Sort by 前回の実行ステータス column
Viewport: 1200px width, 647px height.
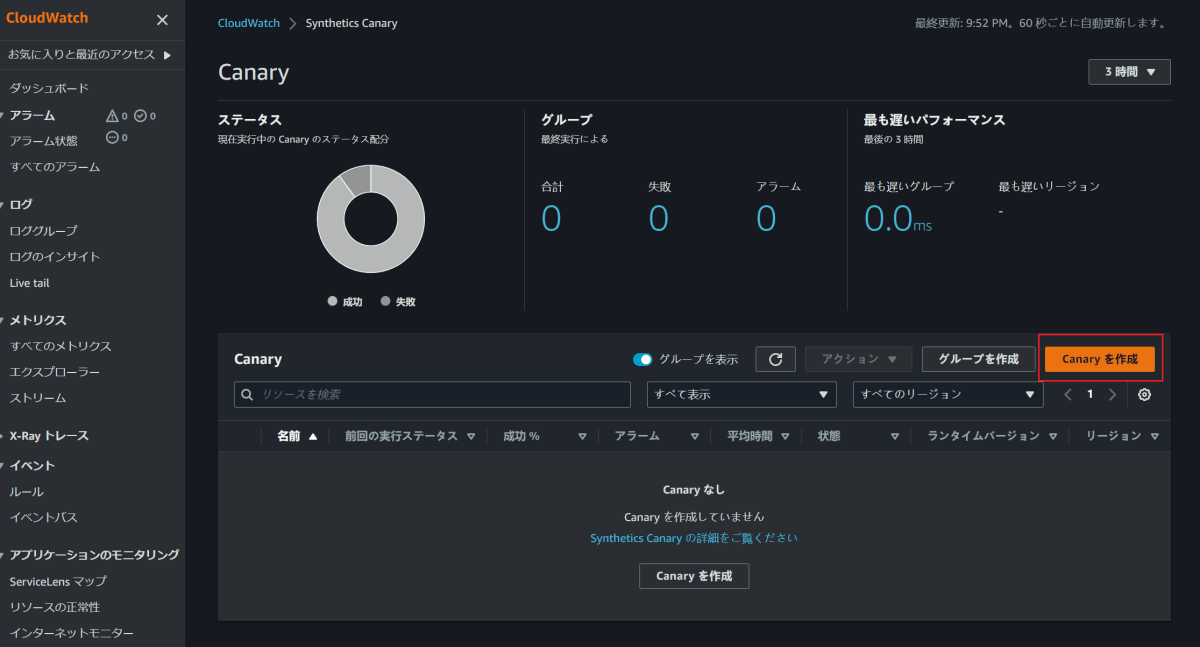pyautogui.click(x=409, y=436)
